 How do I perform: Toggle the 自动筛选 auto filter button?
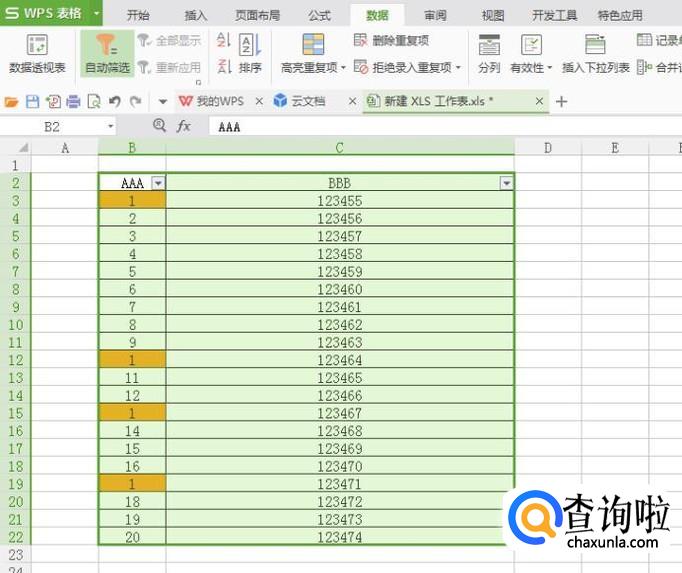tap(106, 46)
